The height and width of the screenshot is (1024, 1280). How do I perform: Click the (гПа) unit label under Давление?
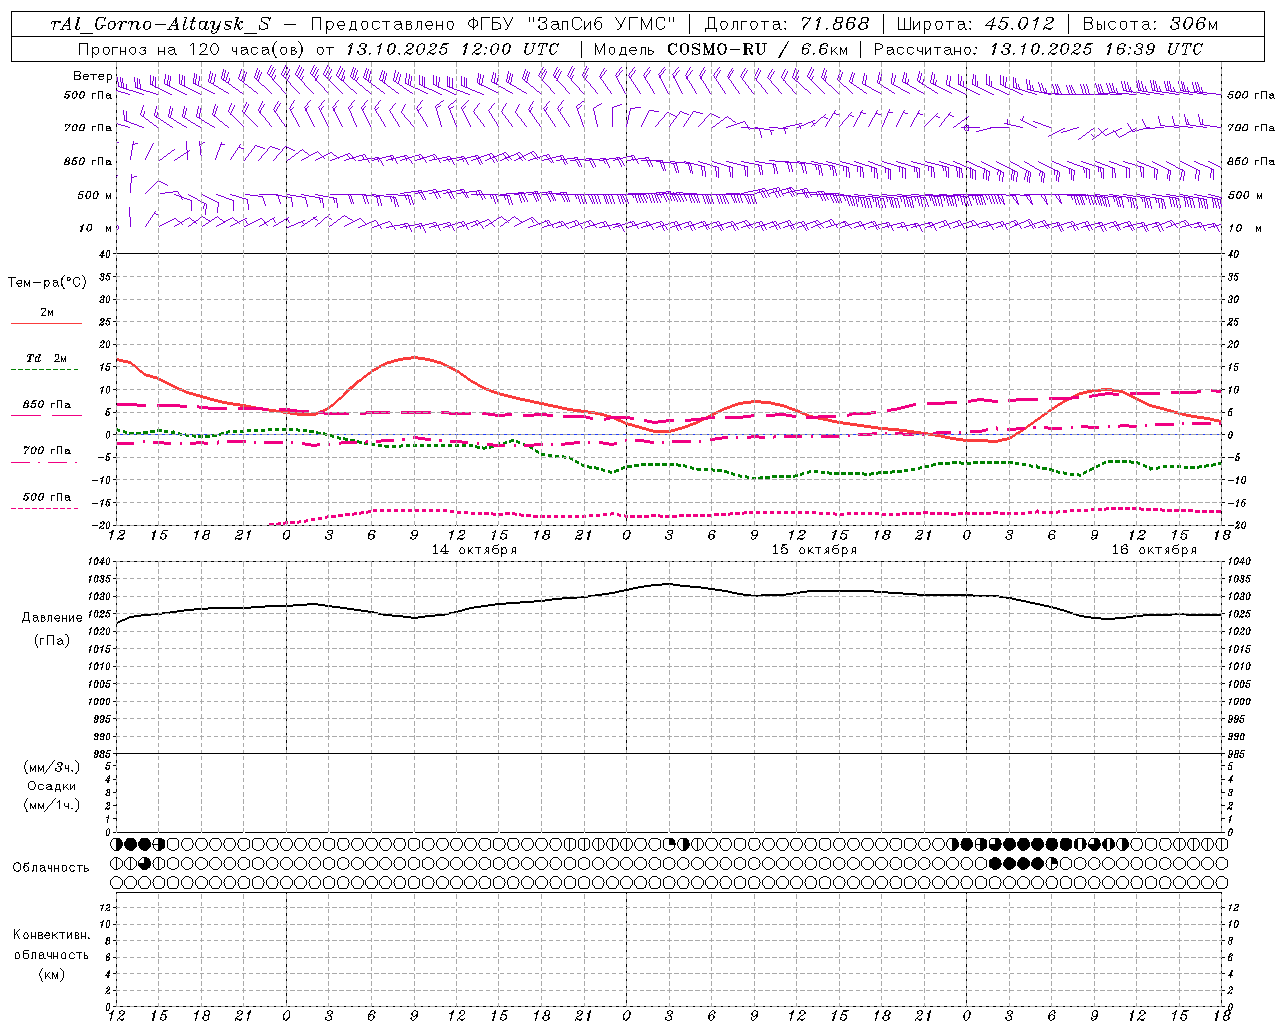click(x=52, y=641)
